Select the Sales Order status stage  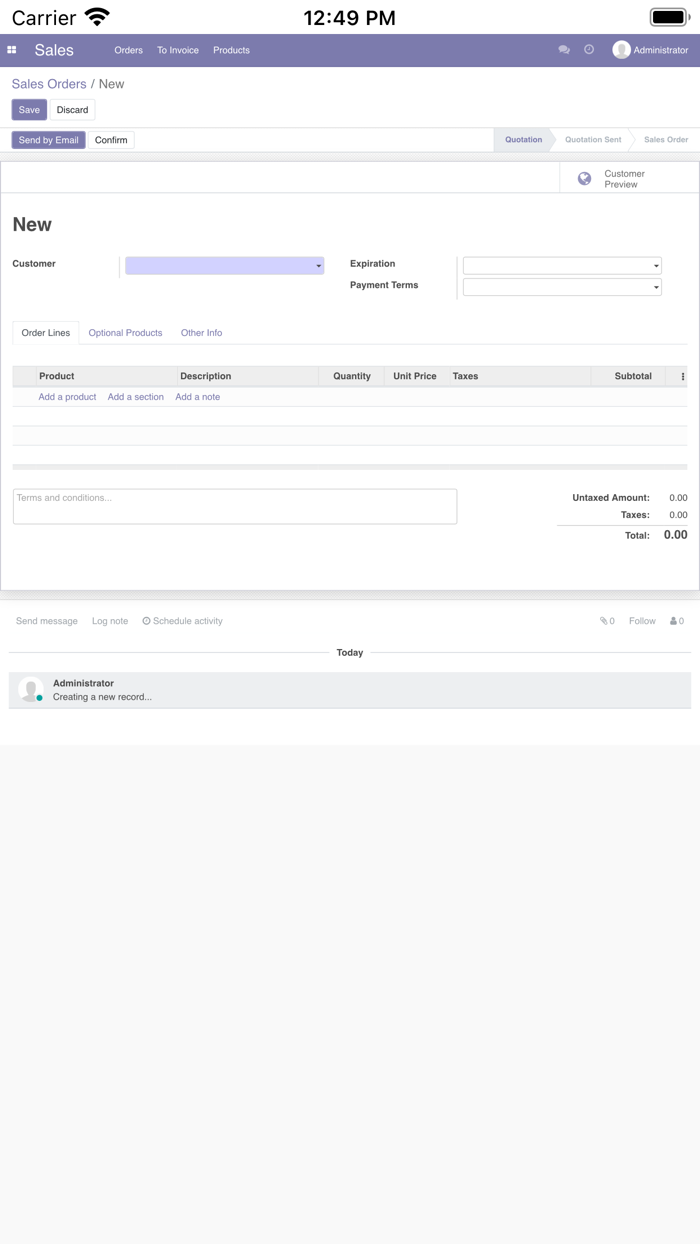[x=666, y=140]
